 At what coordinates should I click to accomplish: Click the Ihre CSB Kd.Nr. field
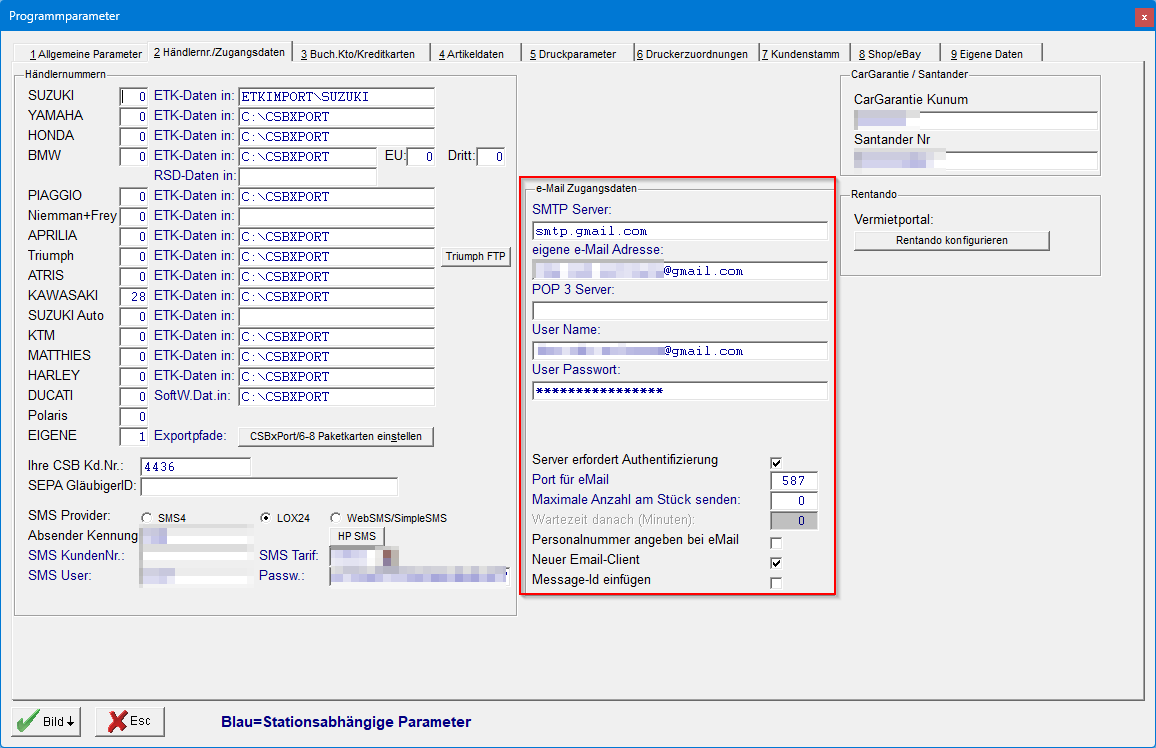tap(195, 466)
